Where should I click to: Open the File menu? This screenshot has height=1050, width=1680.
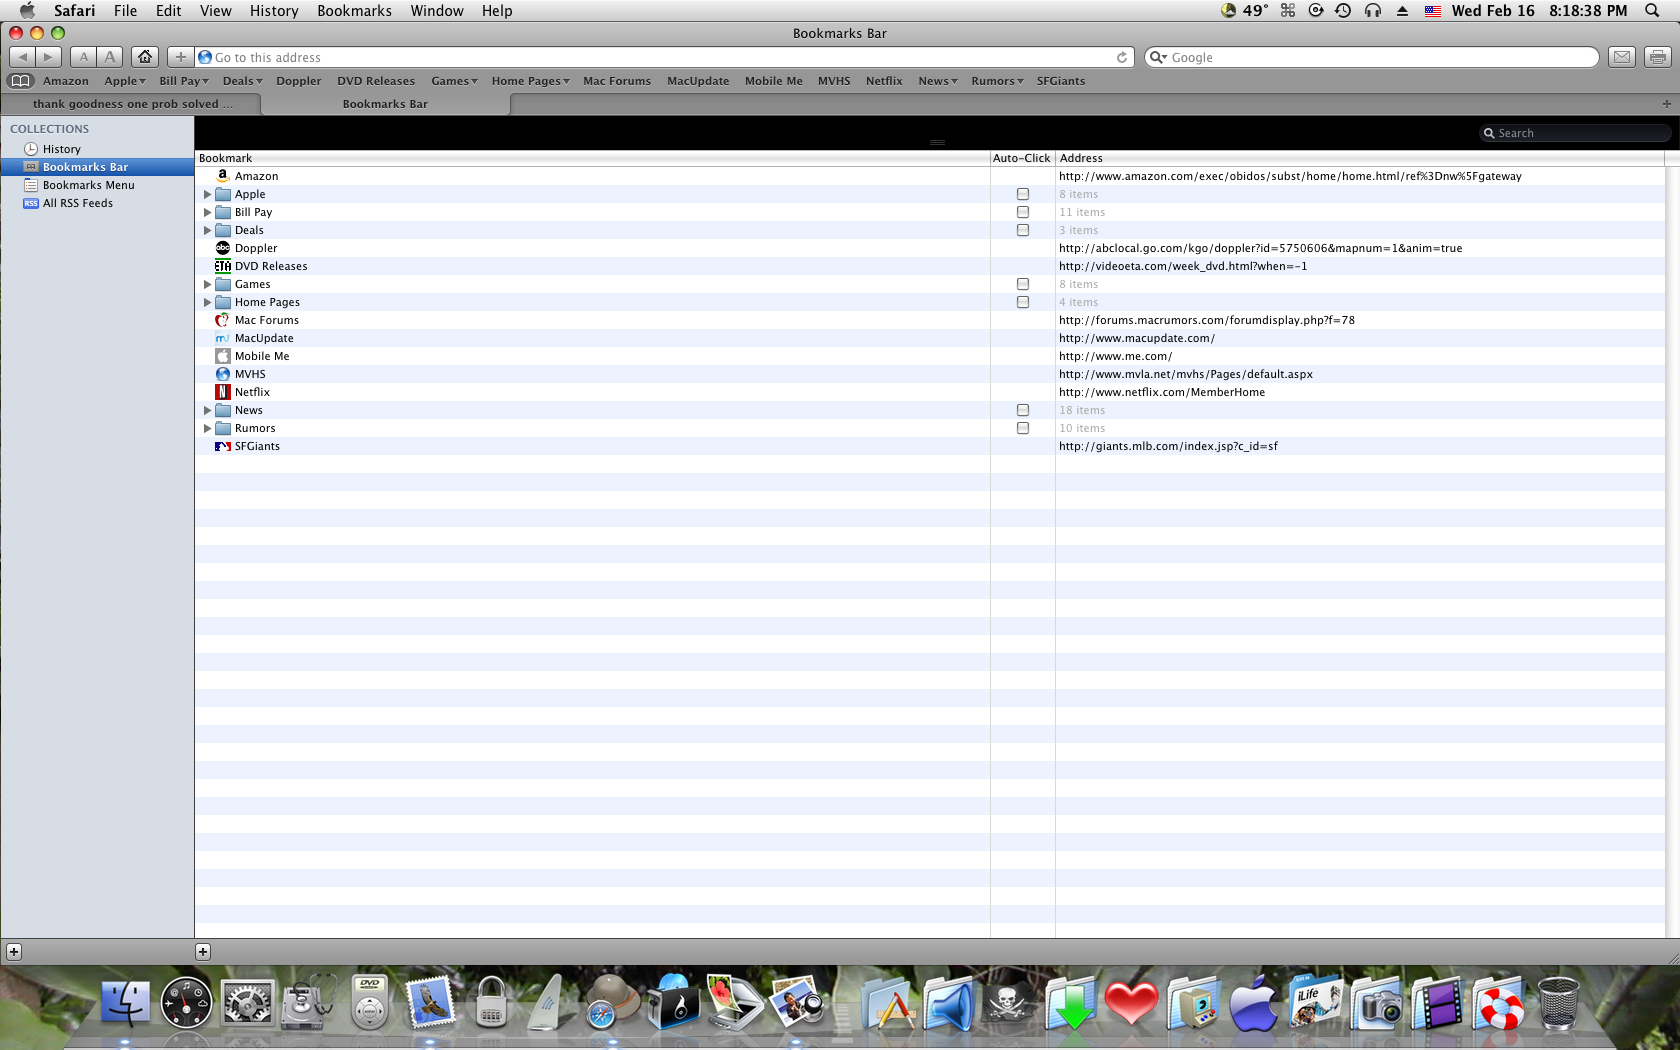(x=125, y=11)
